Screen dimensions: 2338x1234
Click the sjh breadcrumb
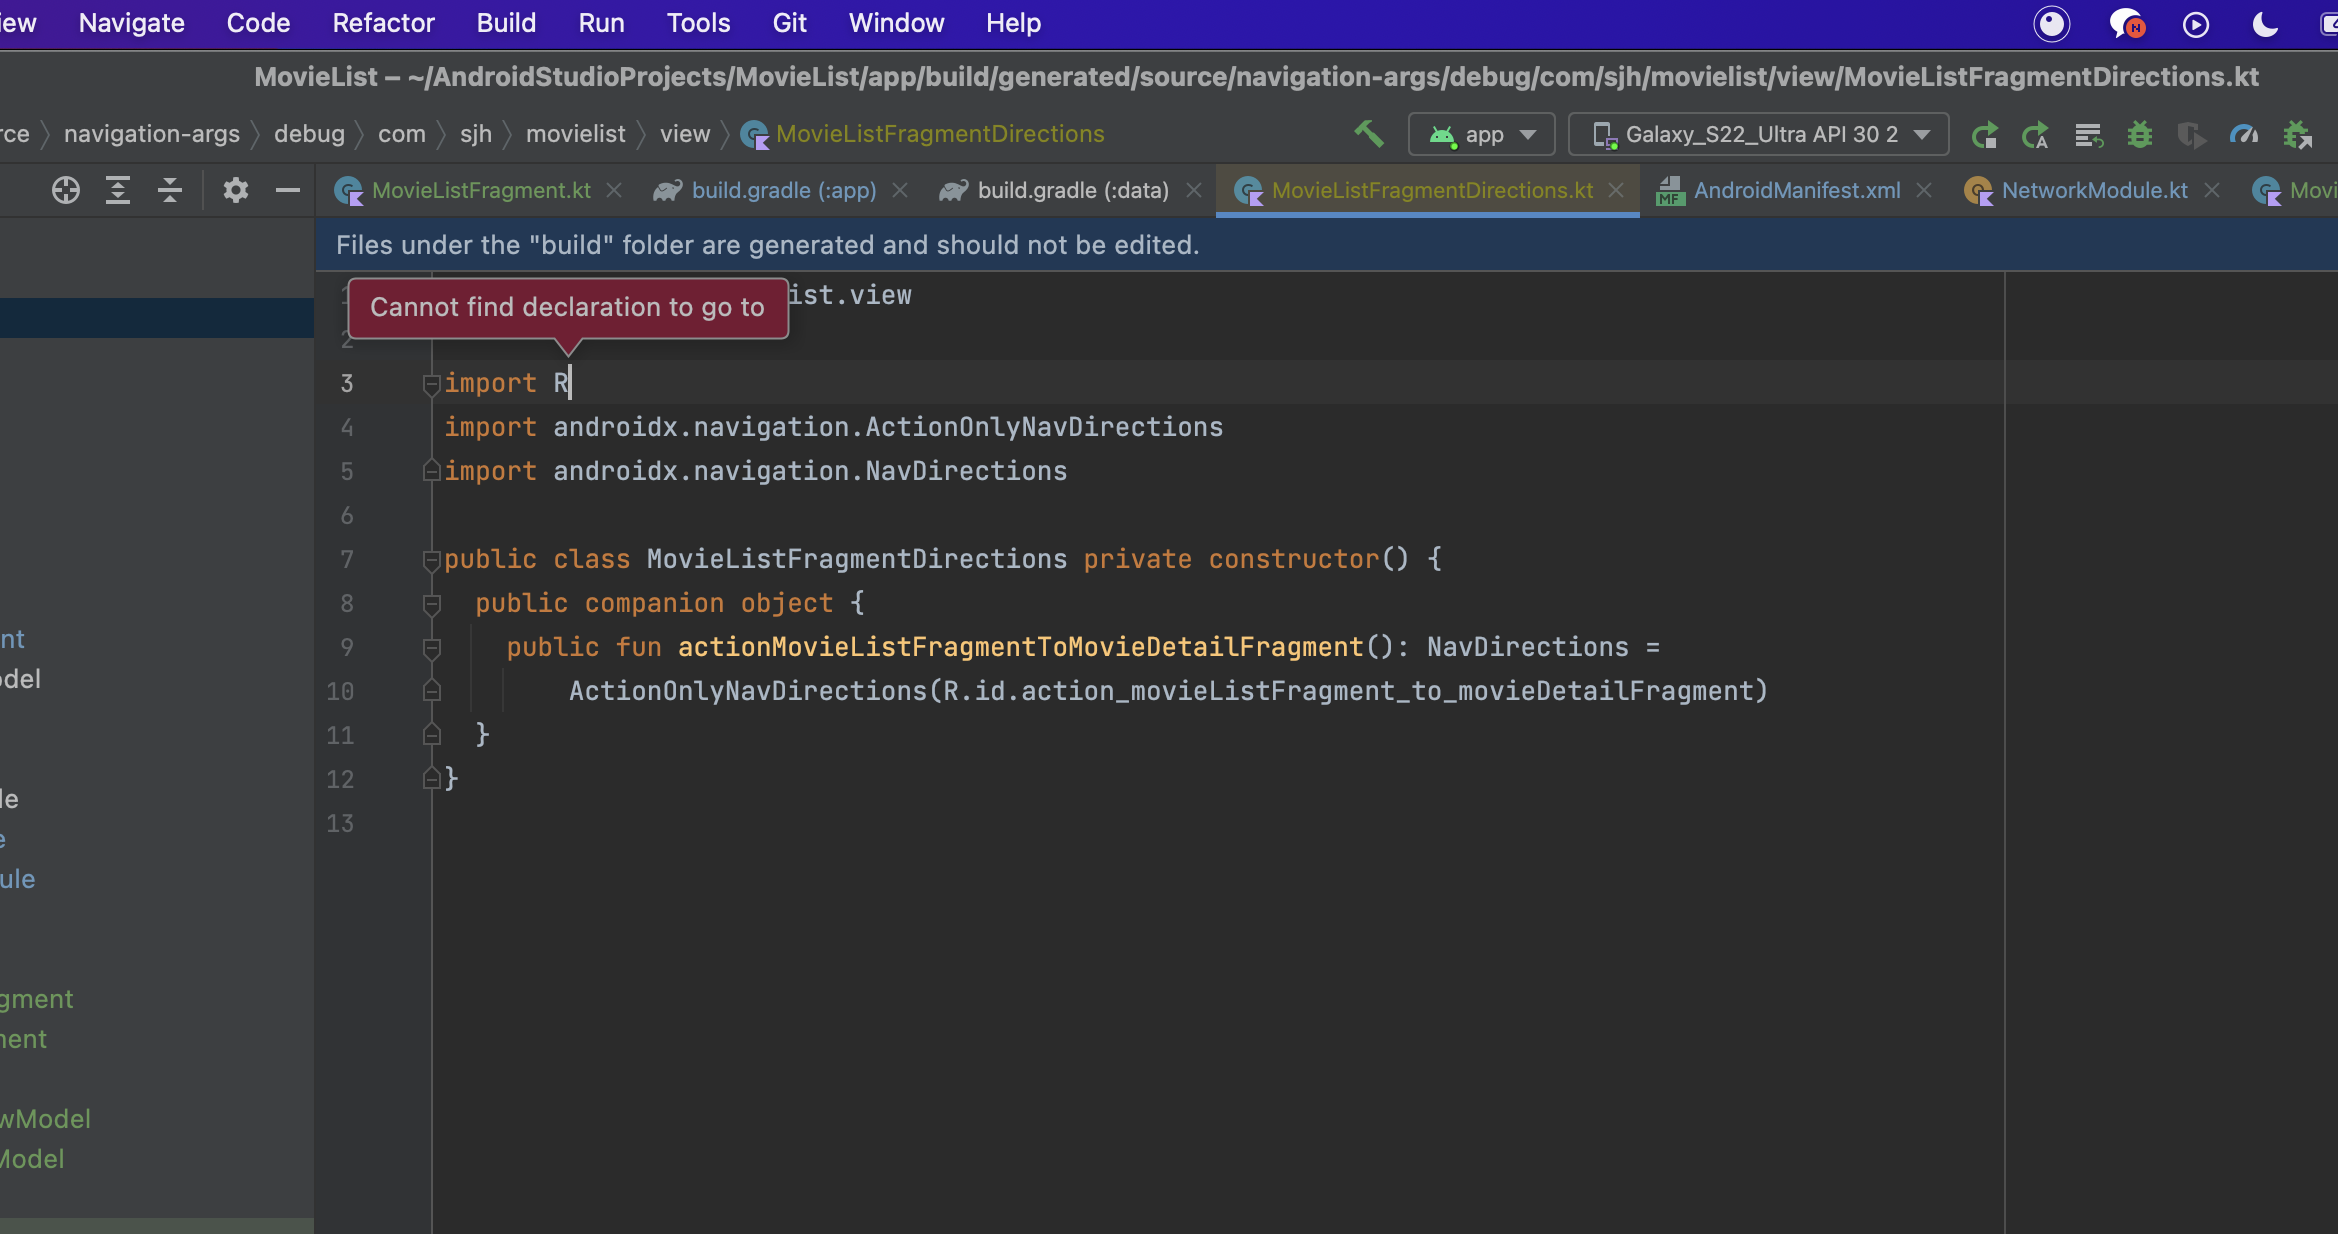476,134
